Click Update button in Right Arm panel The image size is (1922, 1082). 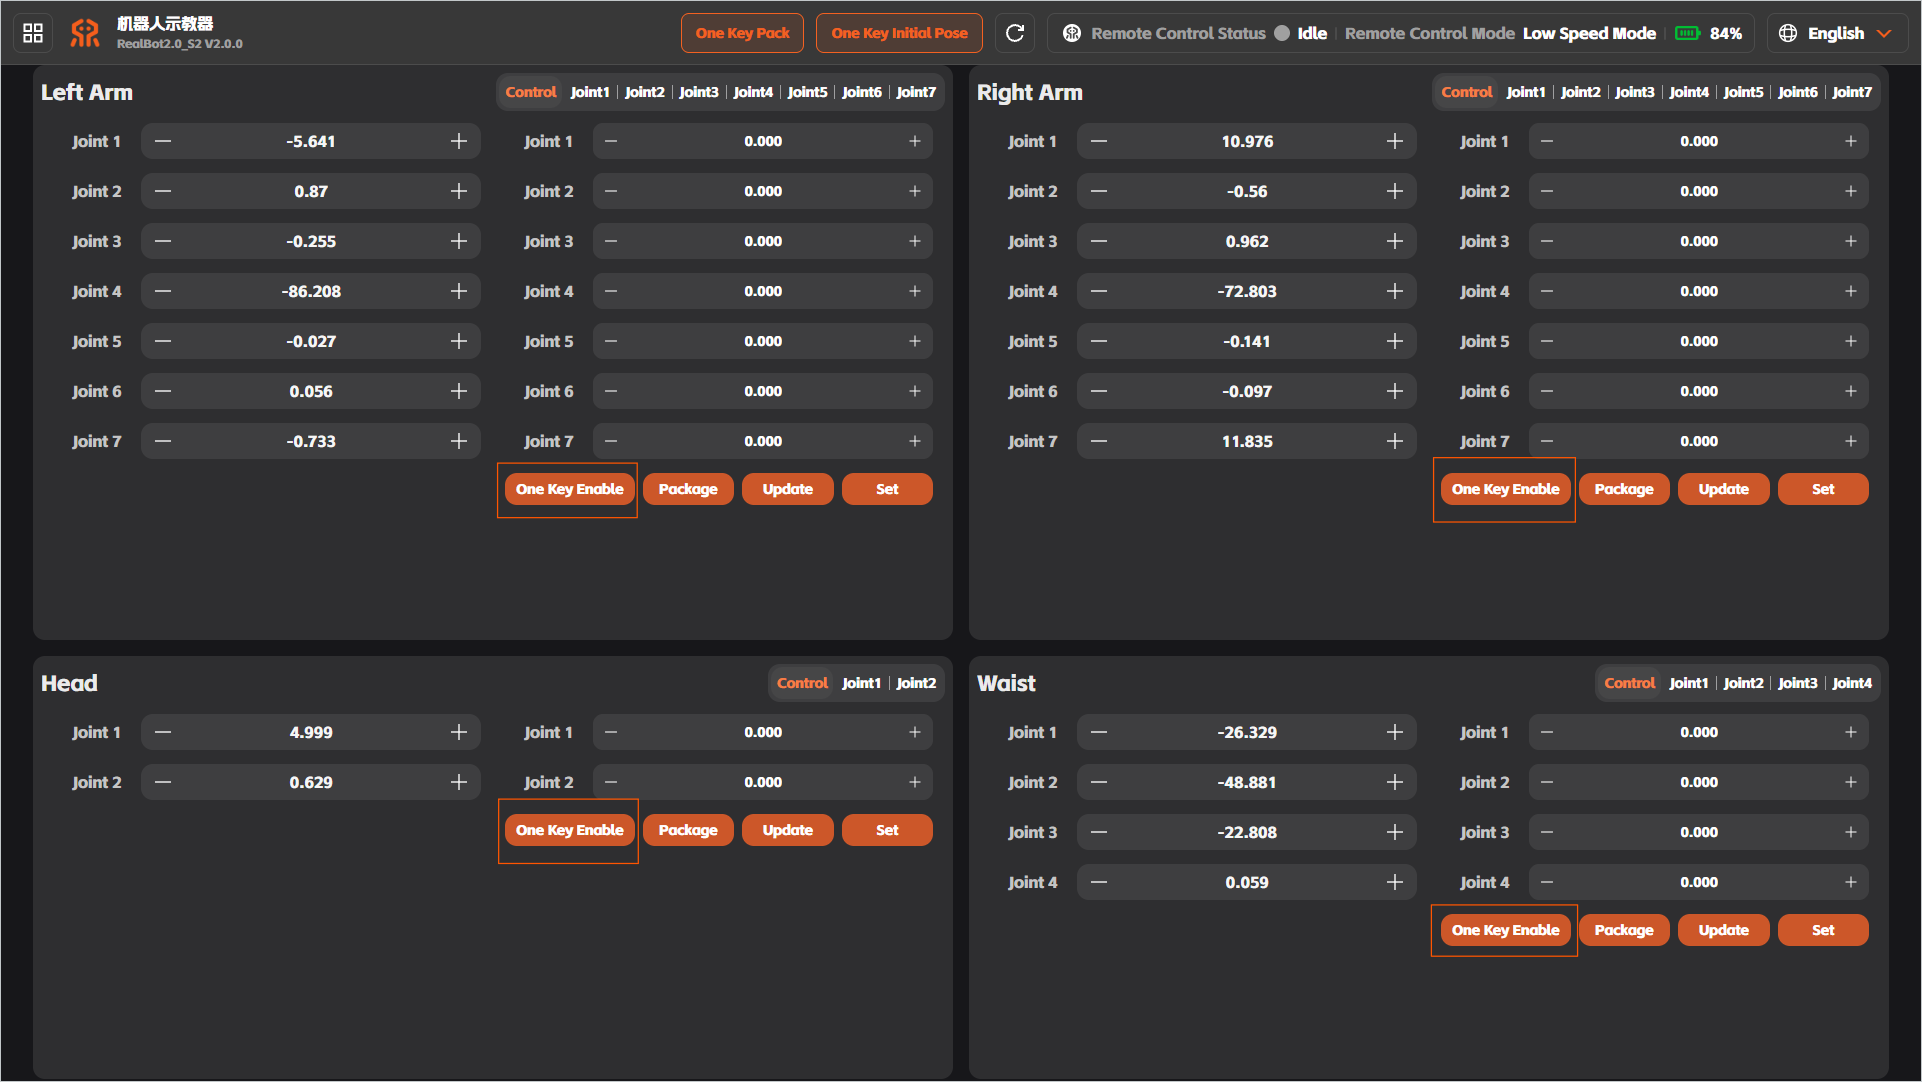[x=1724, y=489]
